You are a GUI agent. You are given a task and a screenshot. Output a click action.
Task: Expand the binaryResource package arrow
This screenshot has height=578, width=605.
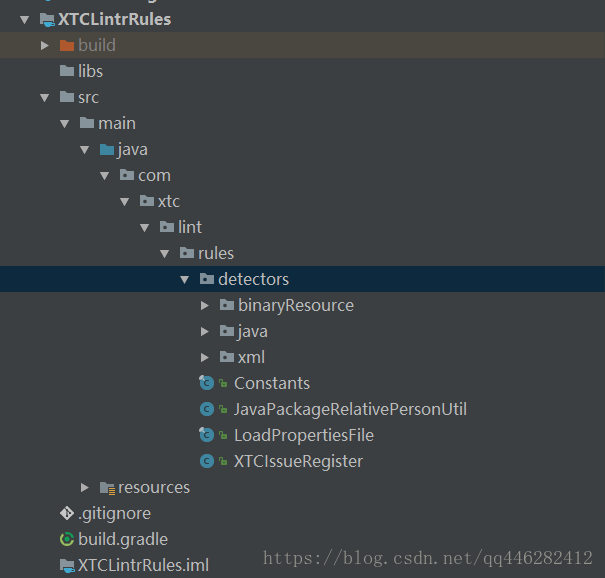click(x=204, y=305)
